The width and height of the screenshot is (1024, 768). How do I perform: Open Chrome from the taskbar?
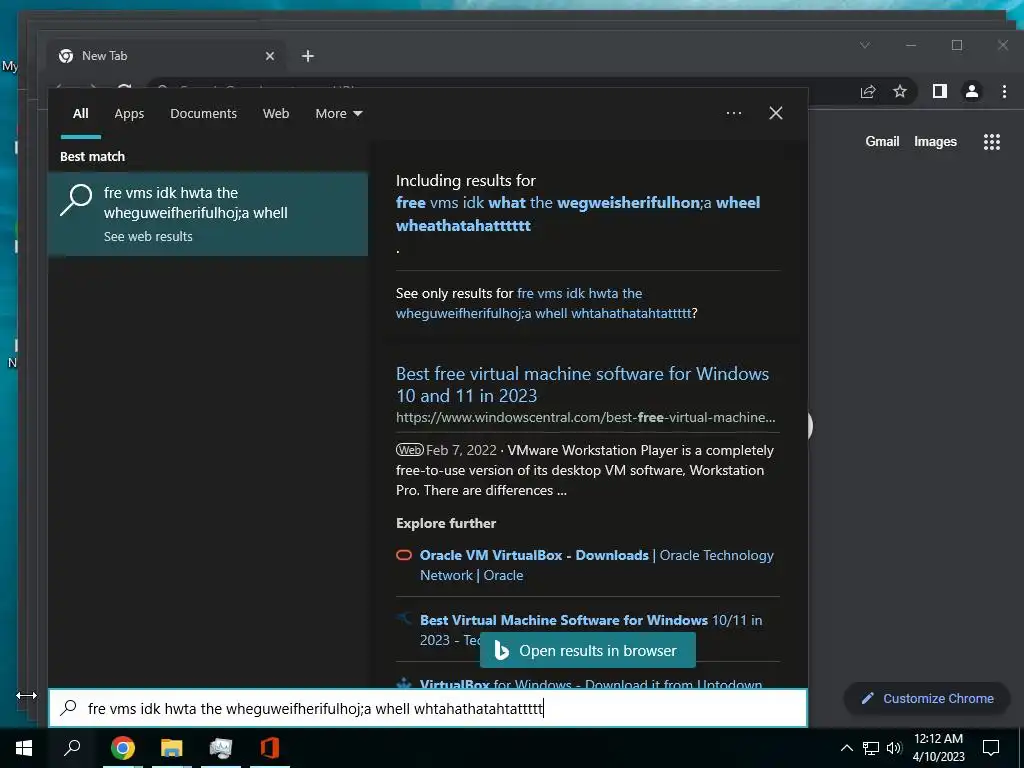[x=122, y=748]
